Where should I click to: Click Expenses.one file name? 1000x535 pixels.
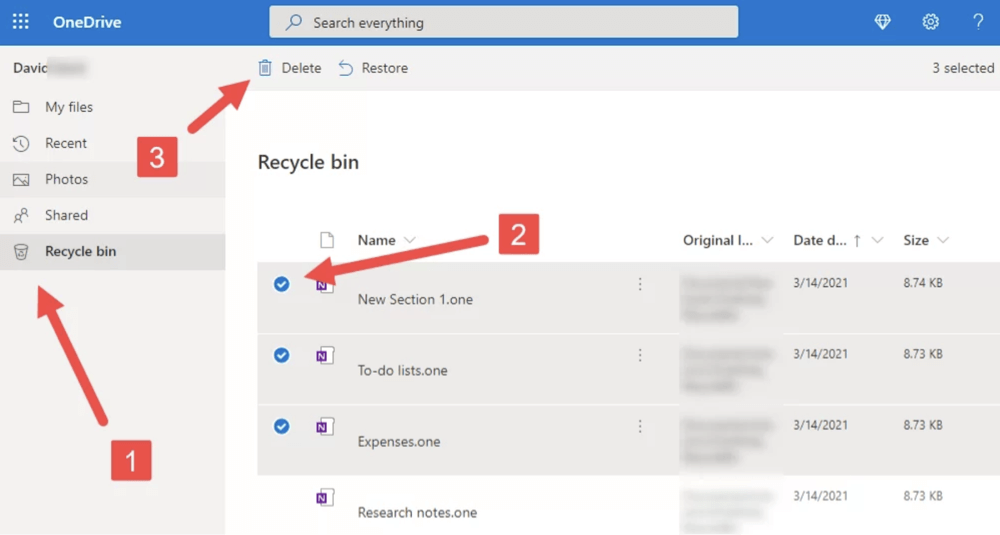[399, 441]
